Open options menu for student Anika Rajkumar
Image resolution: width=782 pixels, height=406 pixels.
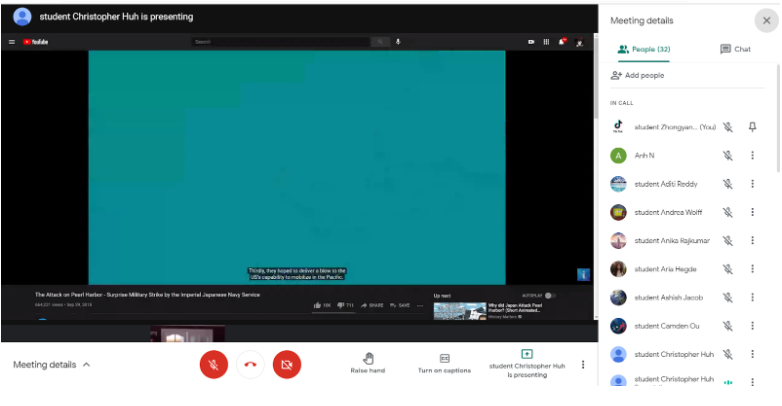coord(753,241)
